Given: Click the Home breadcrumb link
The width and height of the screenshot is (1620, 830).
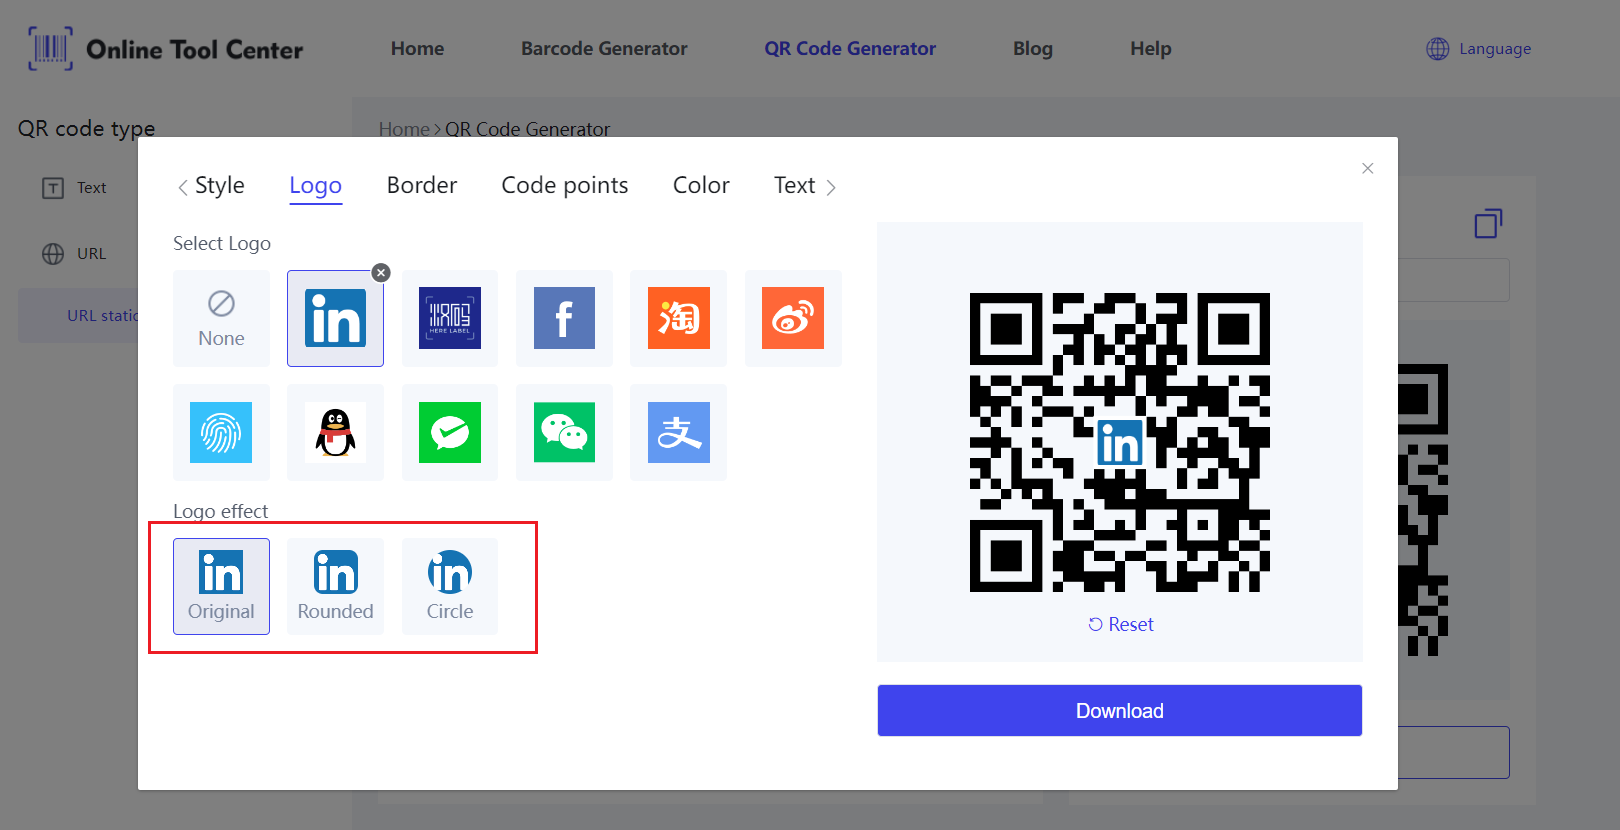Looking at the screenshot, I should pos(404,128).
